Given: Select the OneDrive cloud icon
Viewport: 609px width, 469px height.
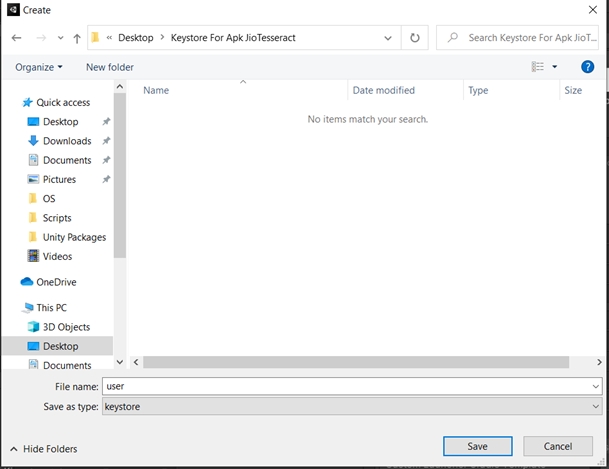Looking at the screenshot, I should (x=27, y=282).
